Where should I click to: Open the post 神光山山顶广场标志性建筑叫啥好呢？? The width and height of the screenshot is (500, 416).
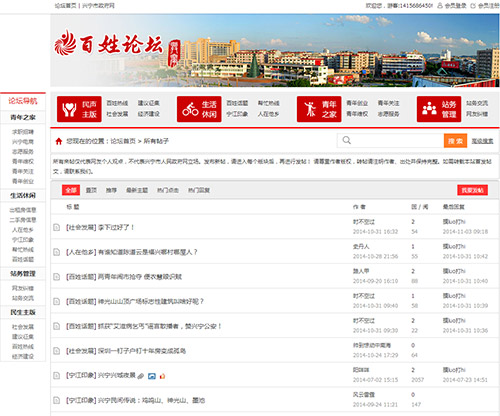(151, 301)
